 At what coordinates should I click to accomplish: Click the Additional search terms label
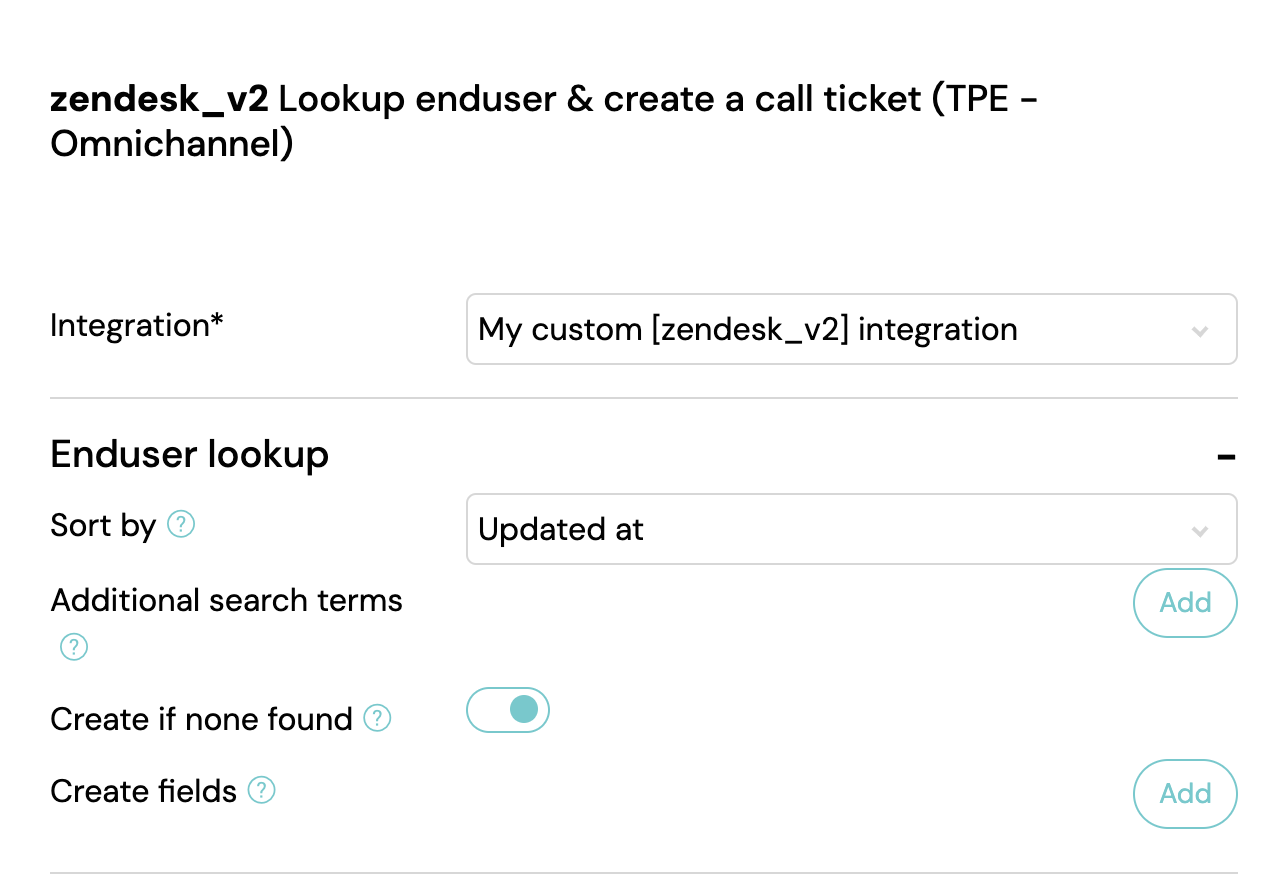point(227,600)
